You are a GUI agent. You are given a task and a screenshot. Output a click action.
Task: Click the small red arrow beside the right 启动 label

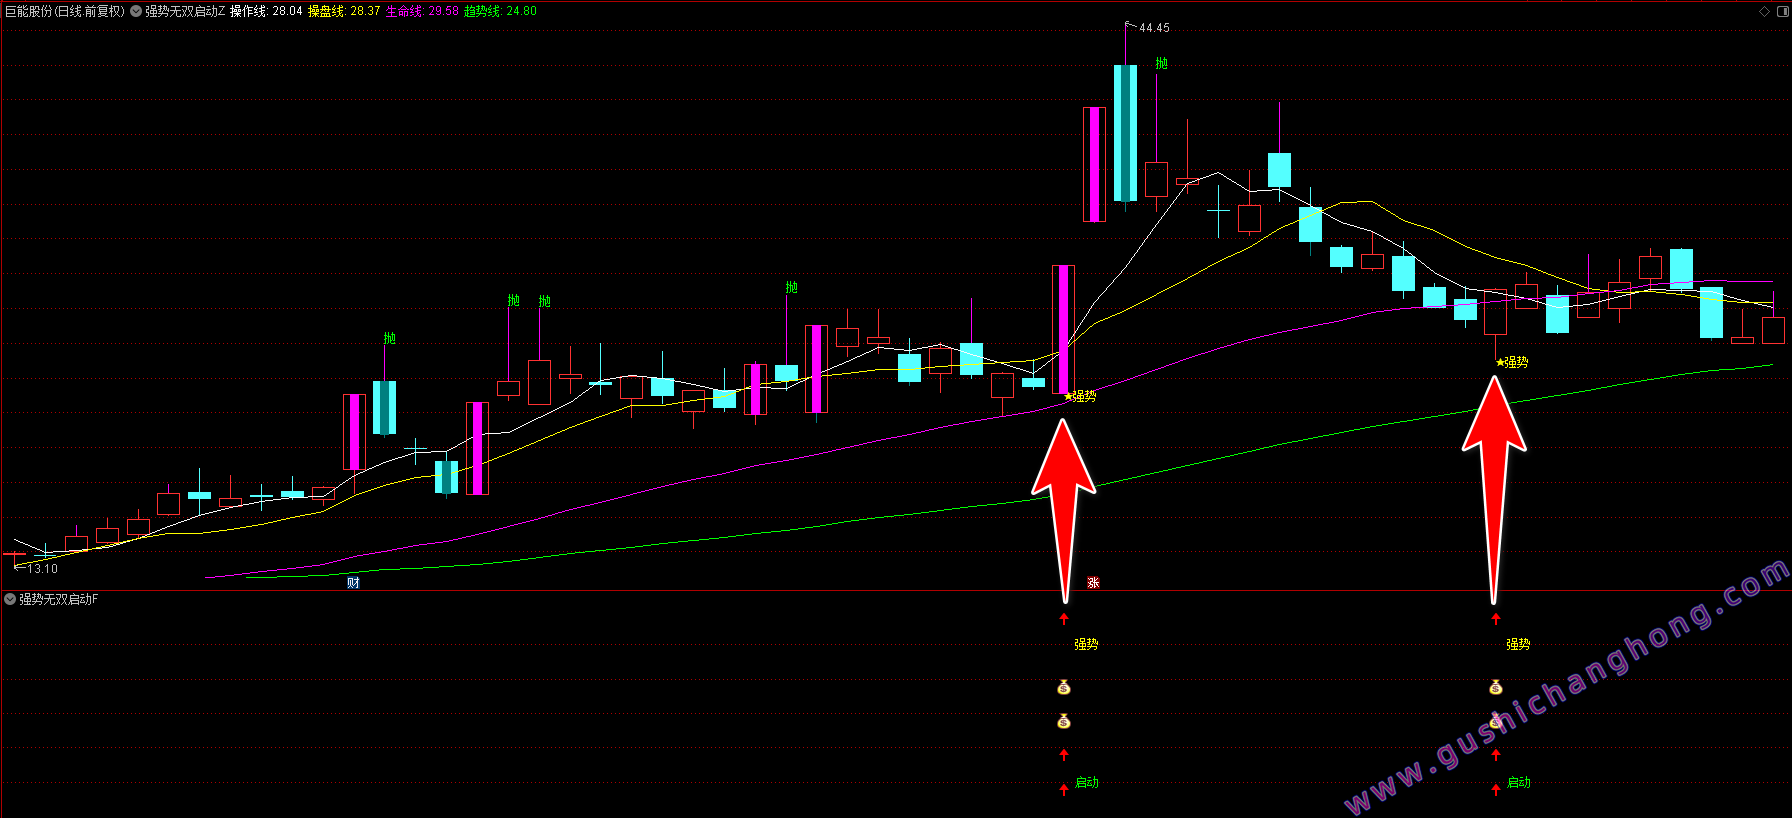[1496, 789]
